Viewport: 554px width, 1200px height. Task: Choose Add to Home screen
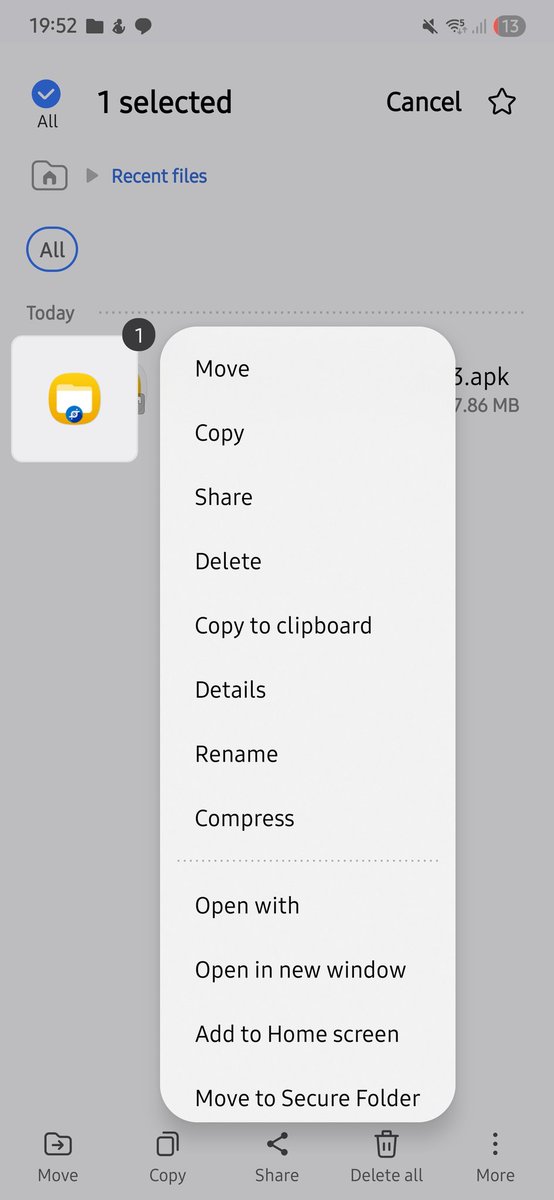tap(297, 1034)
